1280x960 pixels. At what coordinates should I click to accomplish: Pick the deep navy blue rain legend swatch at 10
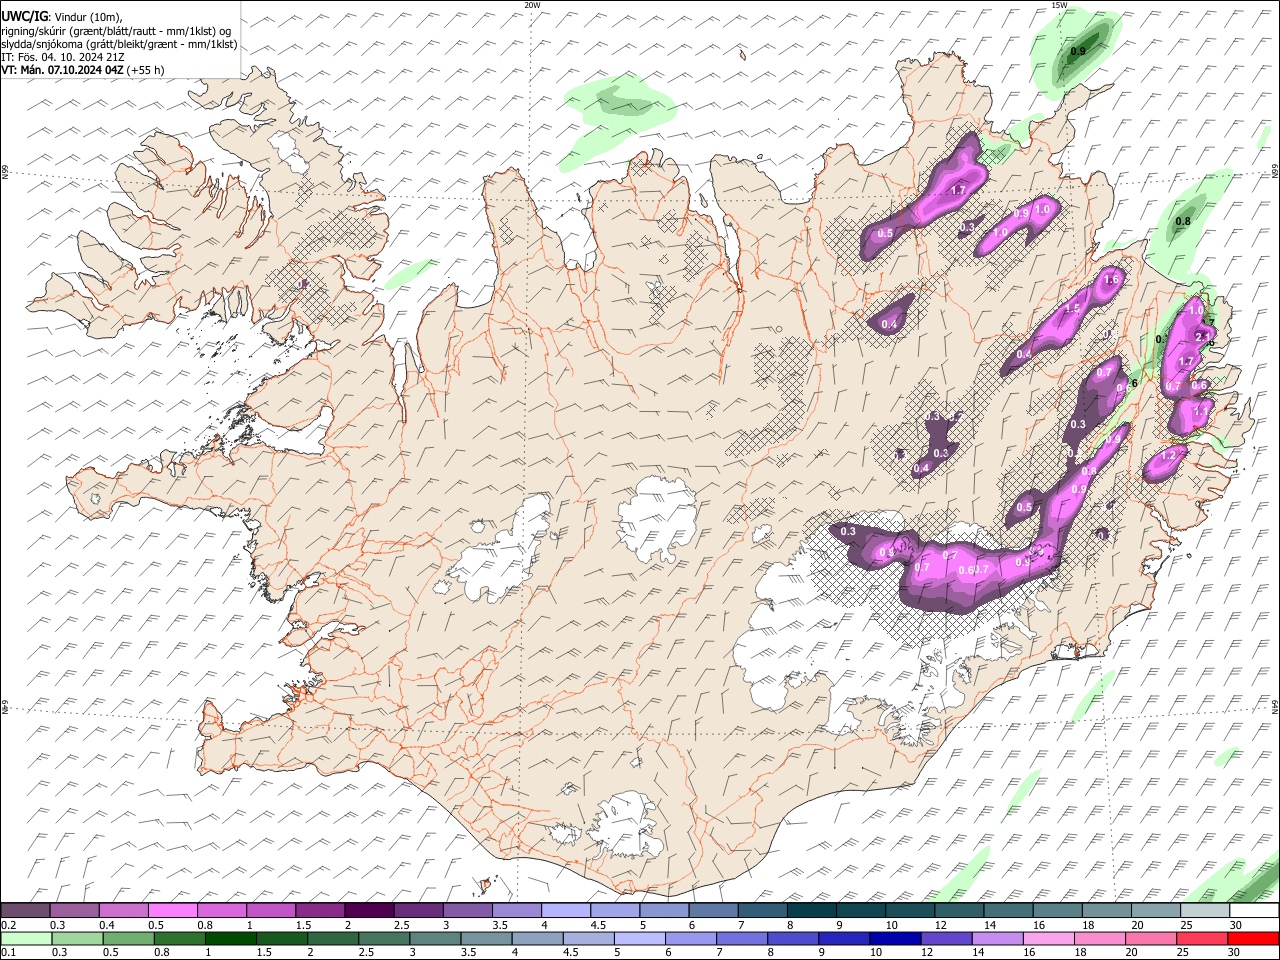click(x=895, y=938)
